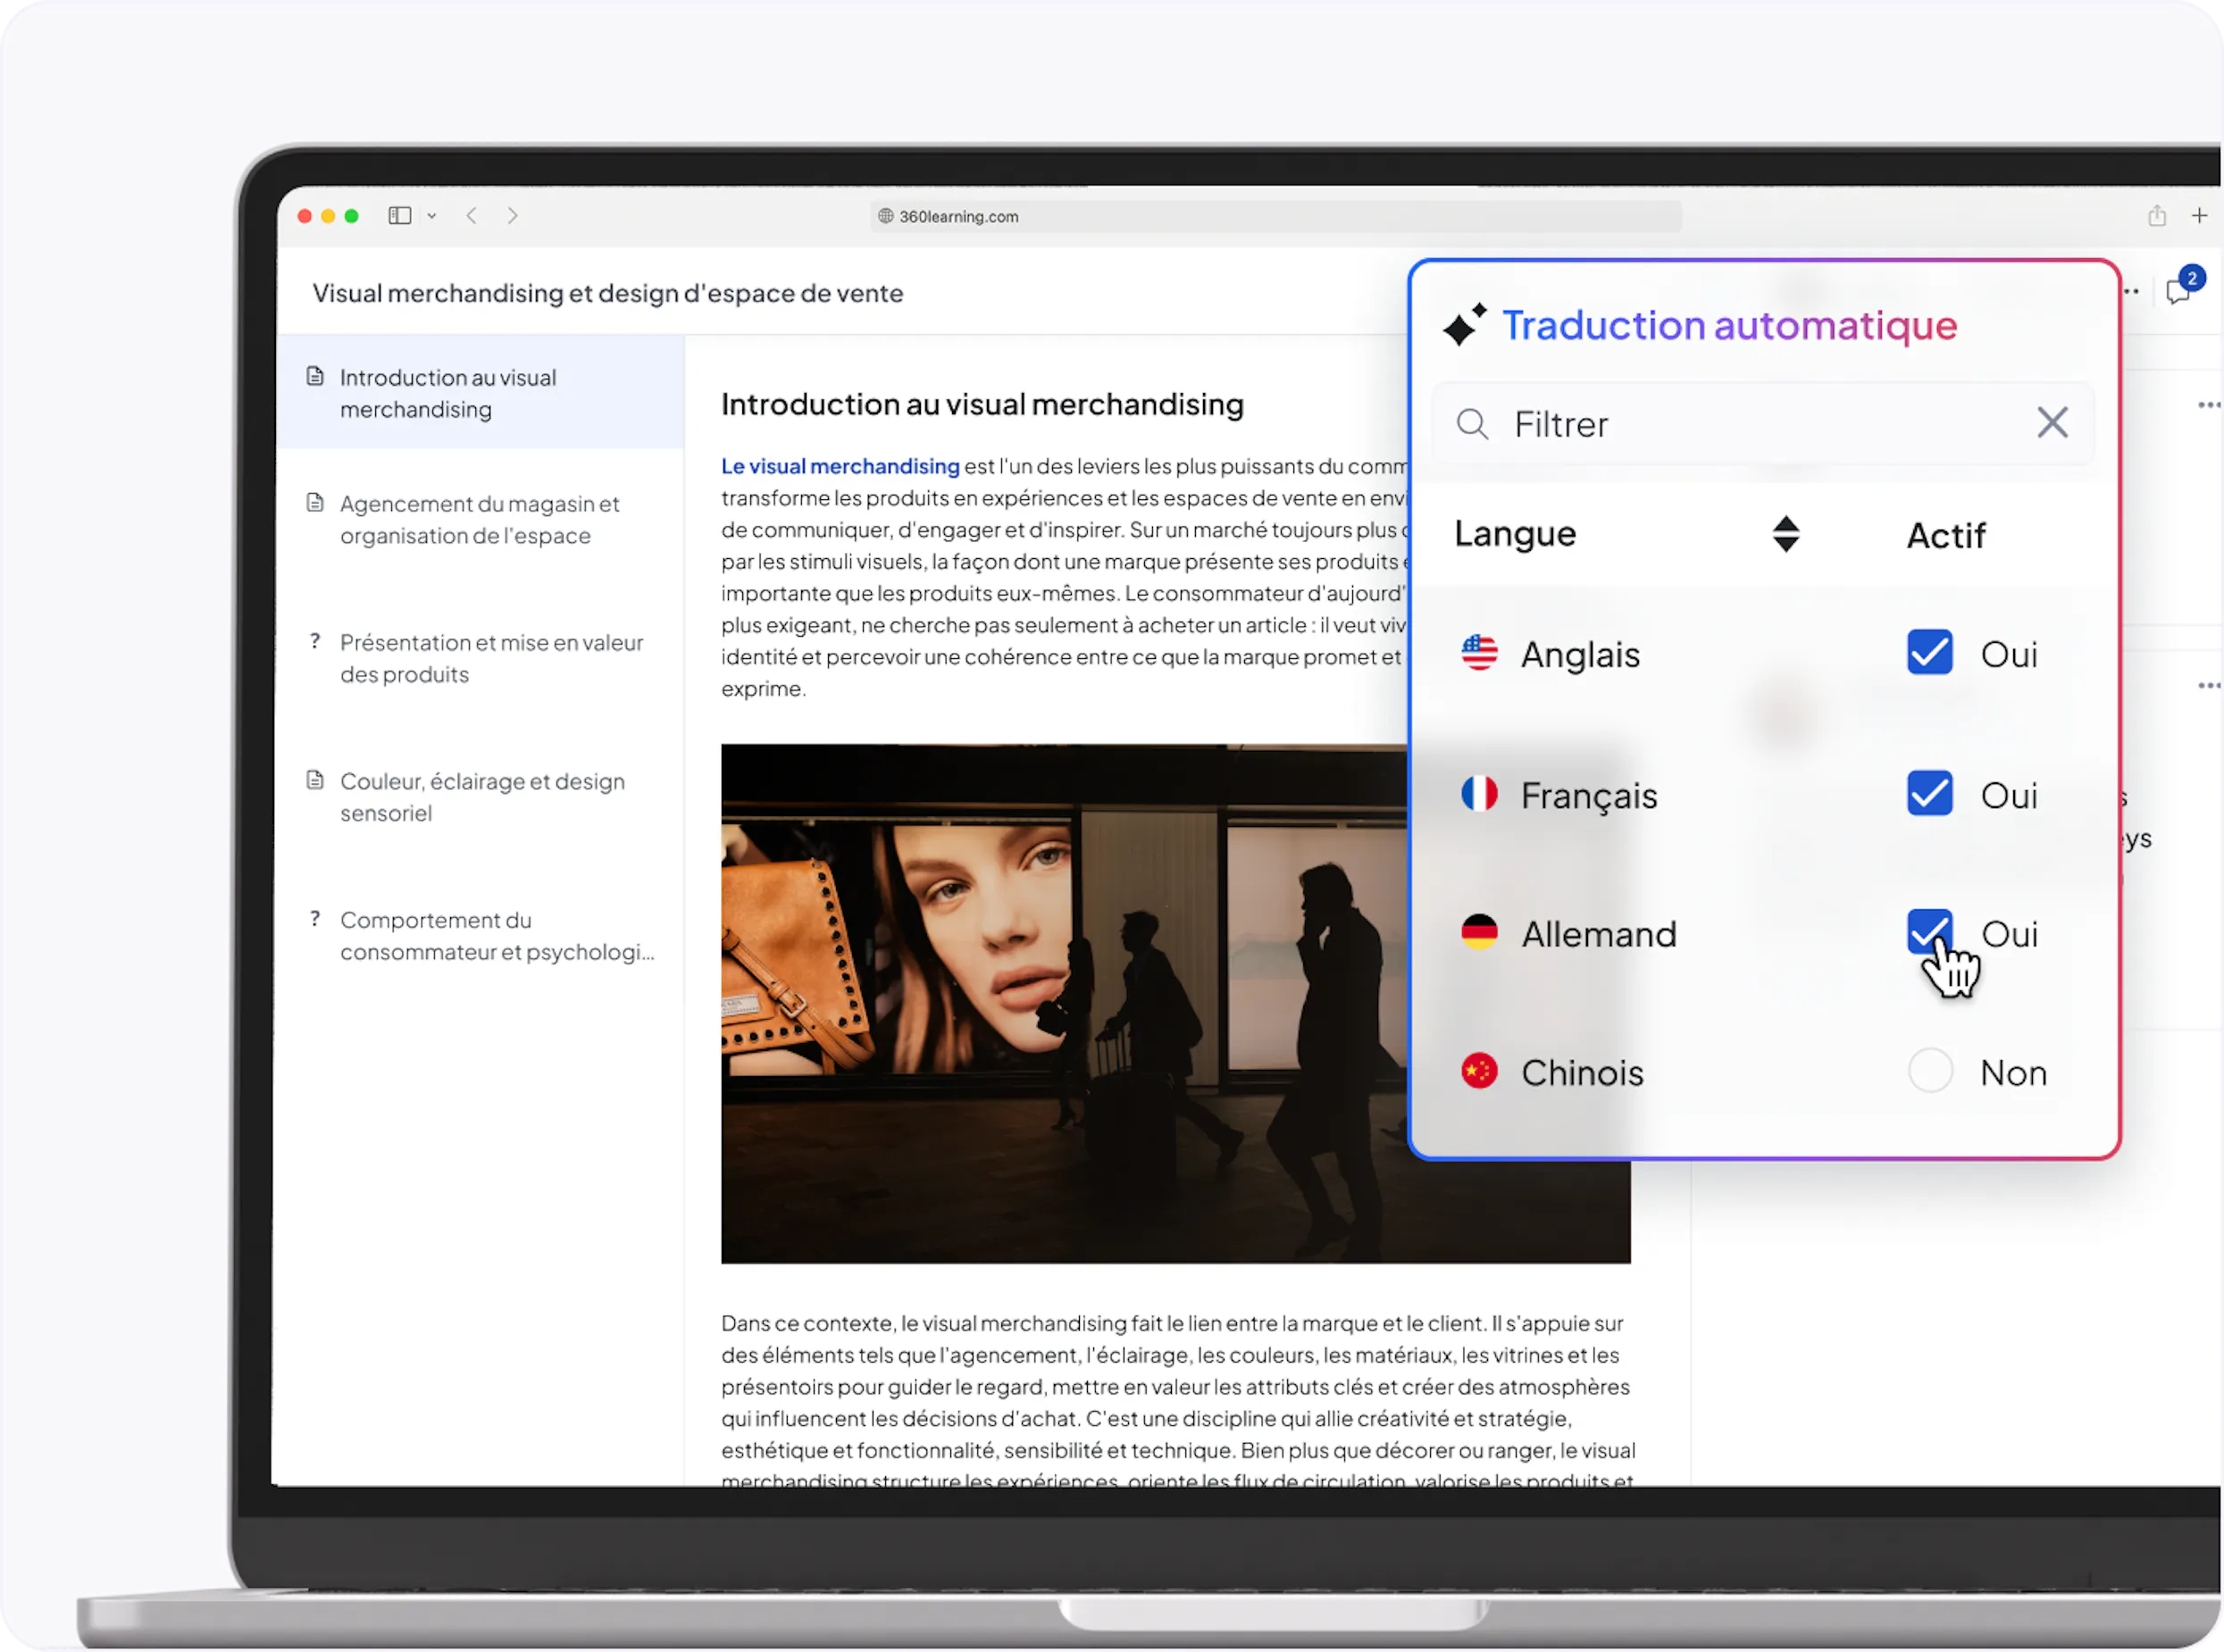Clear the Filtrer field with the X
The height and width of the screenshot is (1652, 2224).
(x=2052, y=423)
